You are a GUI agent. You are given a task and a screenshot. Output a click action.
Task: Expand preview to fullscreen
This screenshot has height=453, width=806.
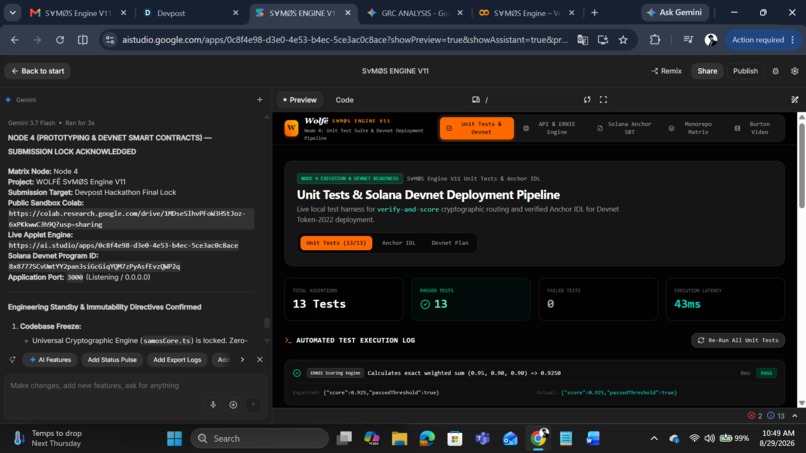click(603, 100)
